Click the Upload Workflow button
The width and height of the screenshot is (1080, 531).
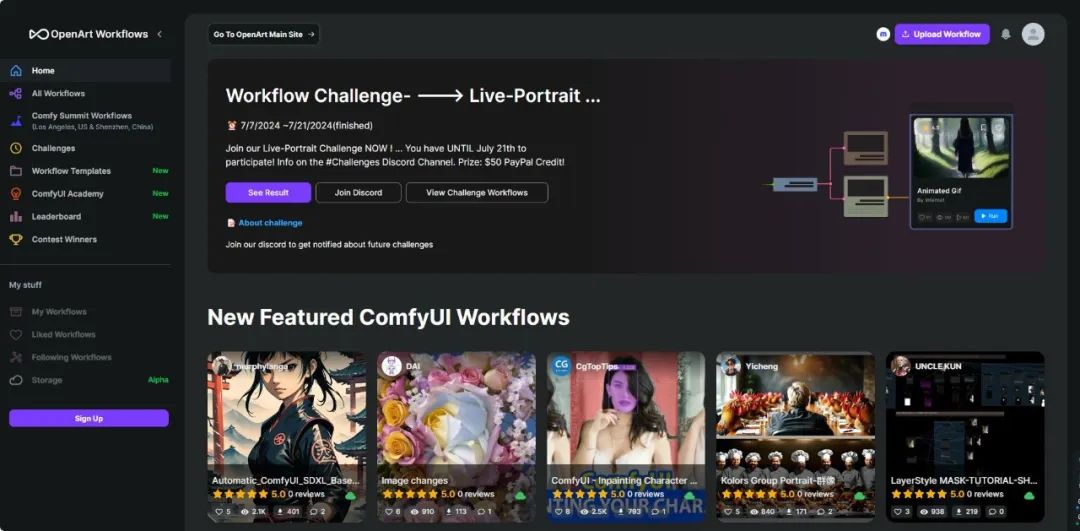(x=942, y=34)
